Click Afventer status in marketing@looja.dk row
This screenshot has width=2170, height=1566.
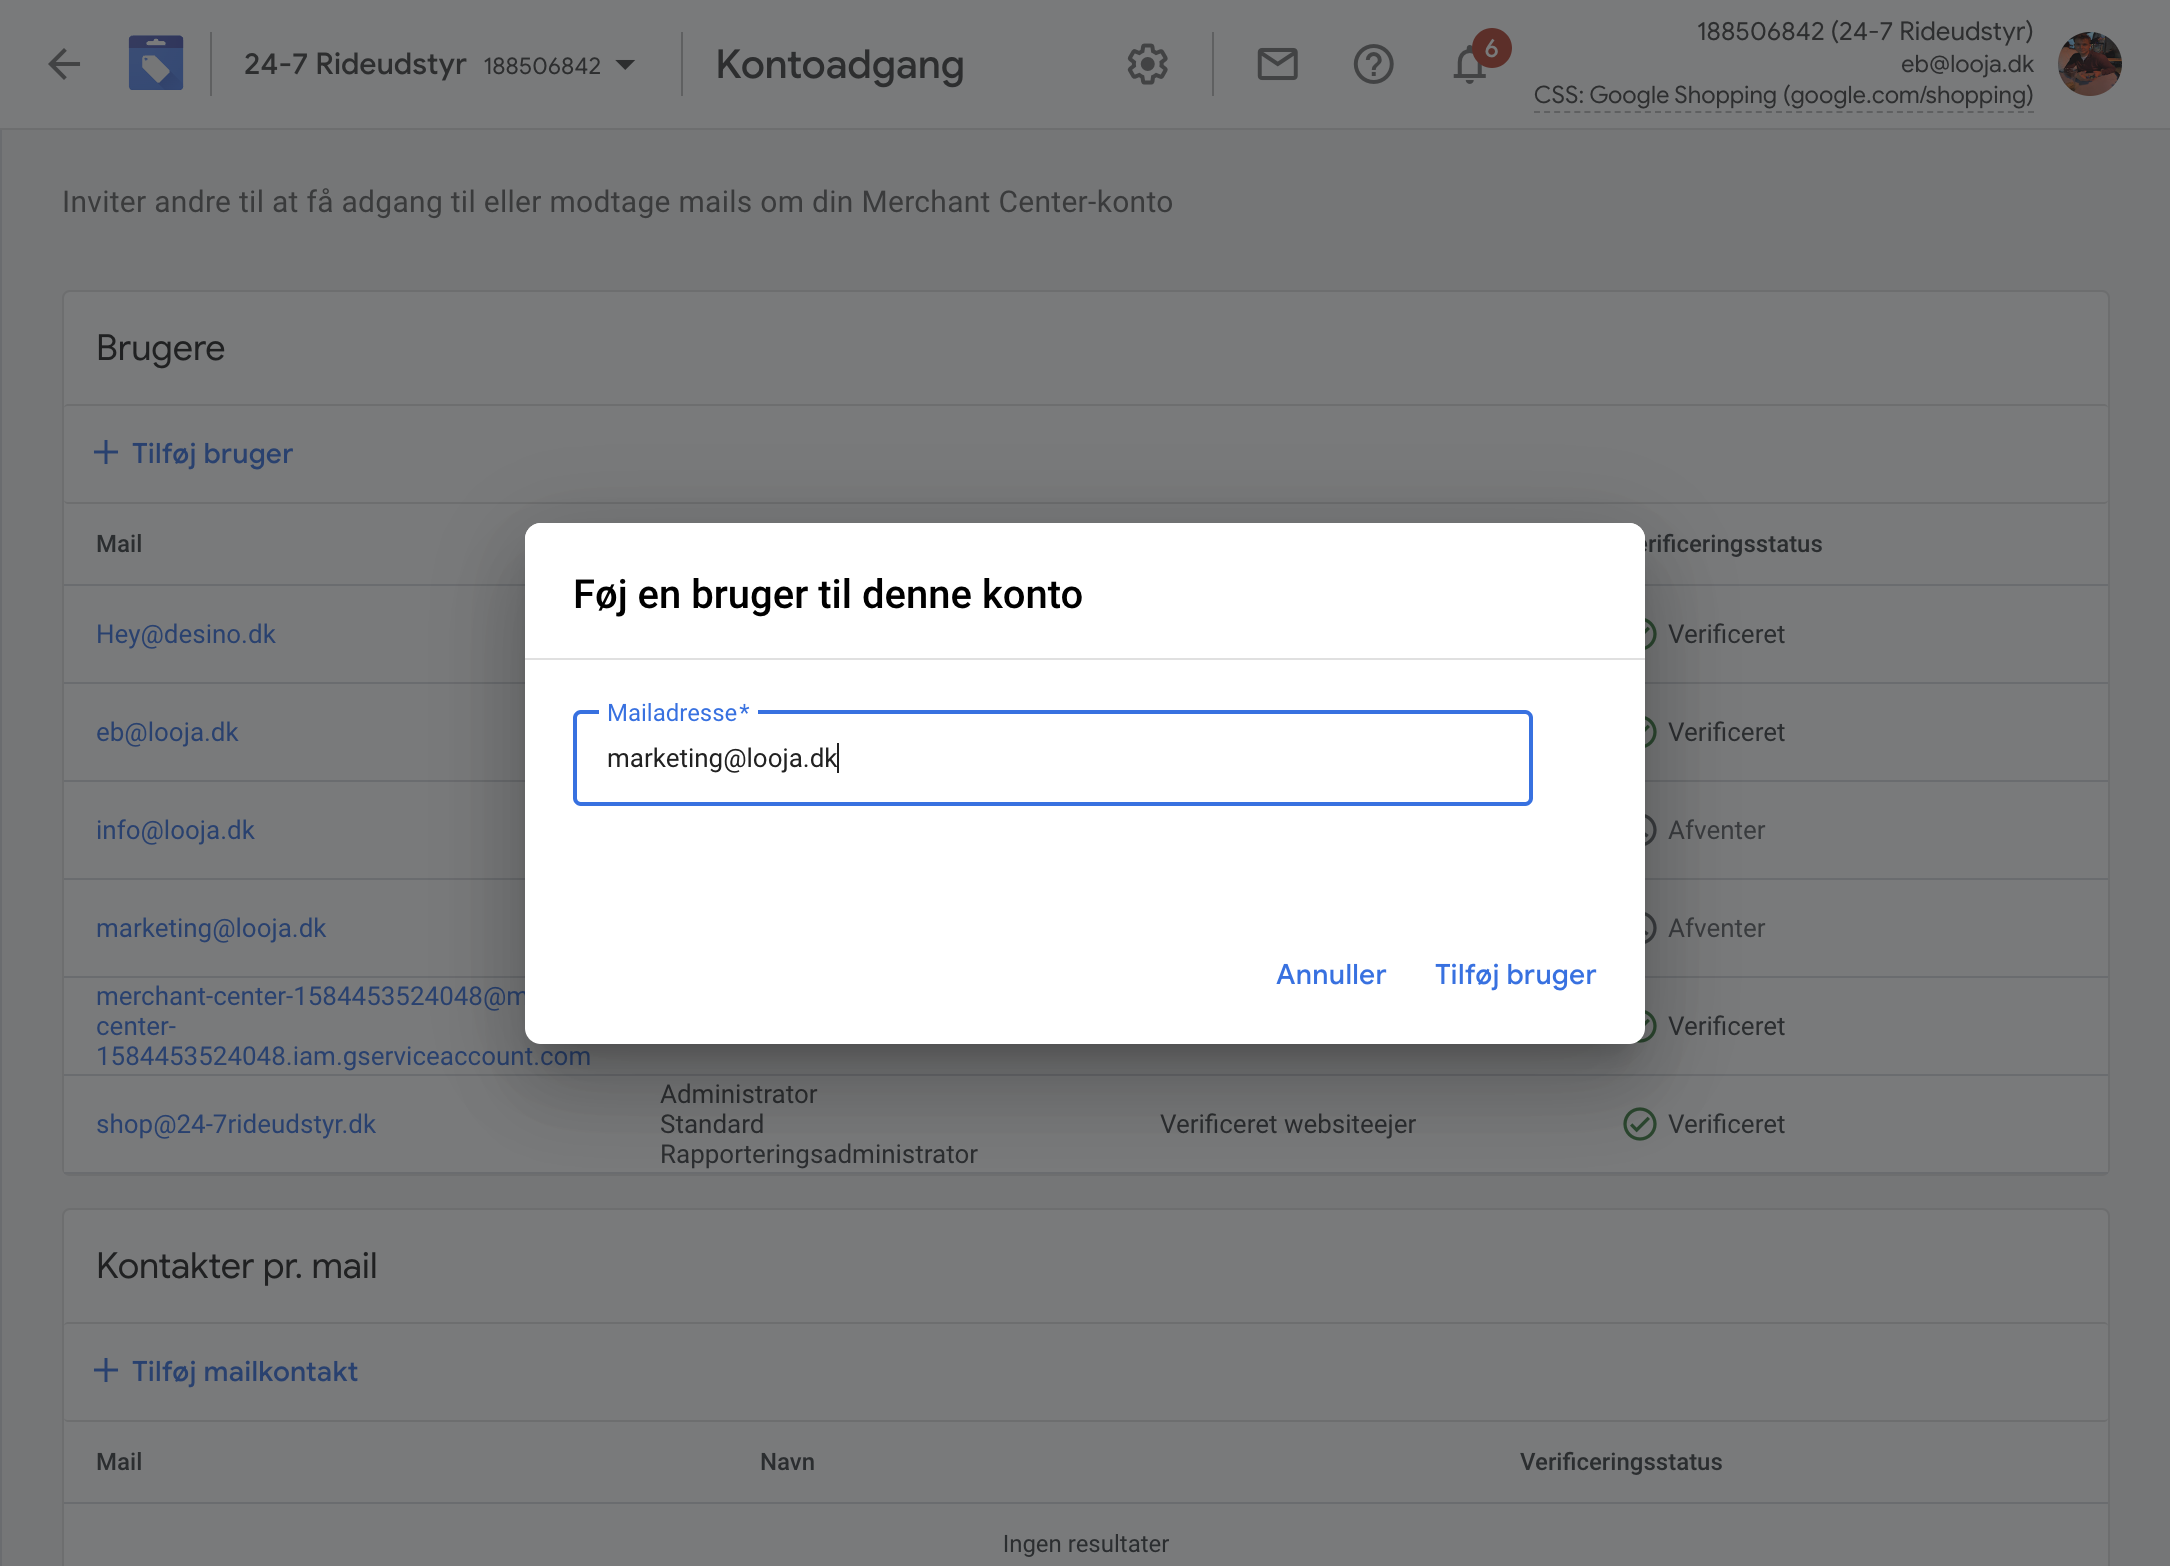1716,928
